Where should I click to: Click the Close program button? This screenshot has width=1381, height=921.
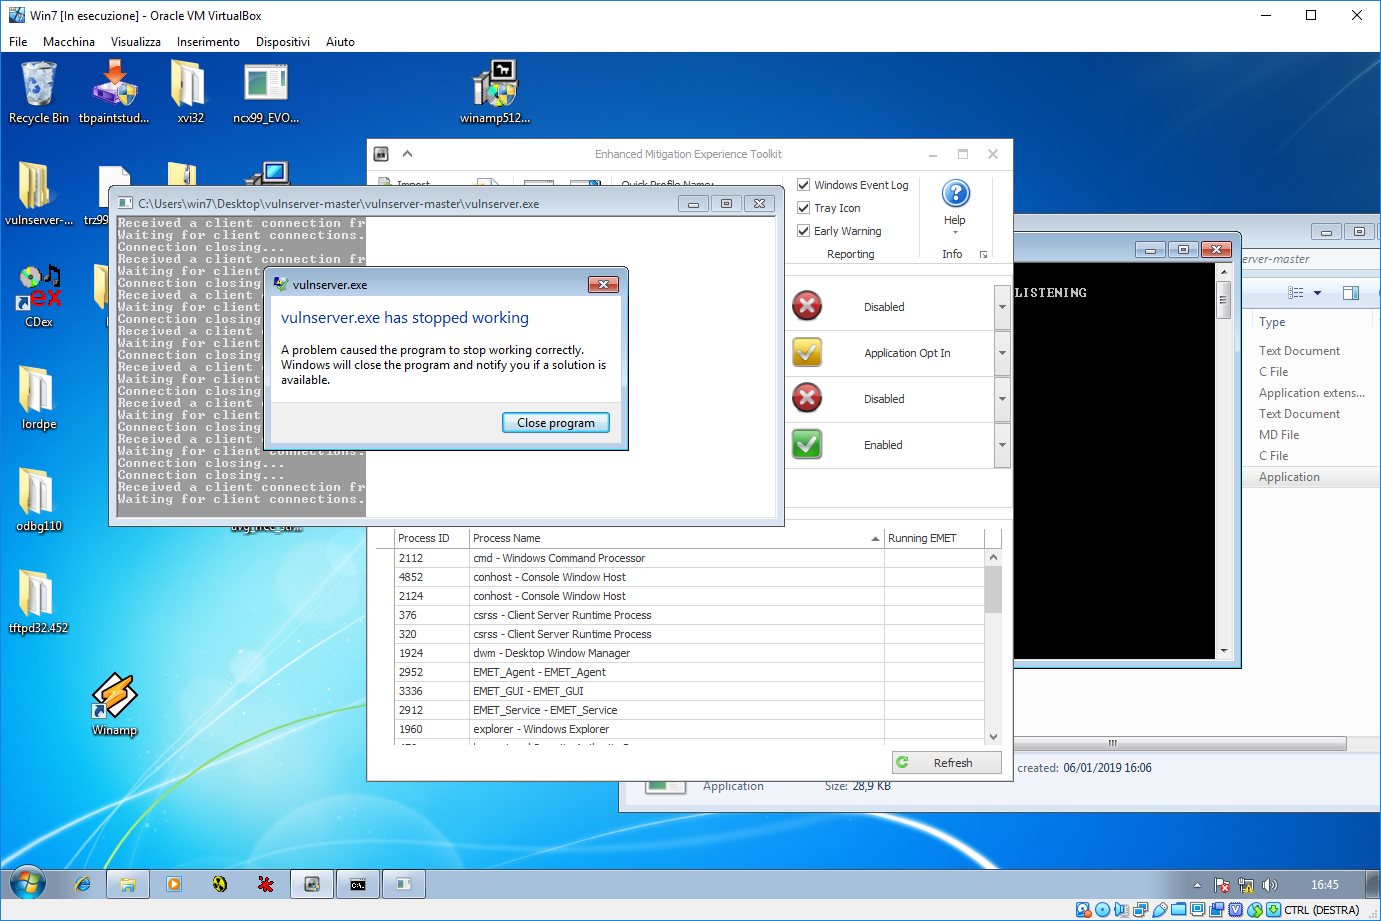(x=556, y=423)
